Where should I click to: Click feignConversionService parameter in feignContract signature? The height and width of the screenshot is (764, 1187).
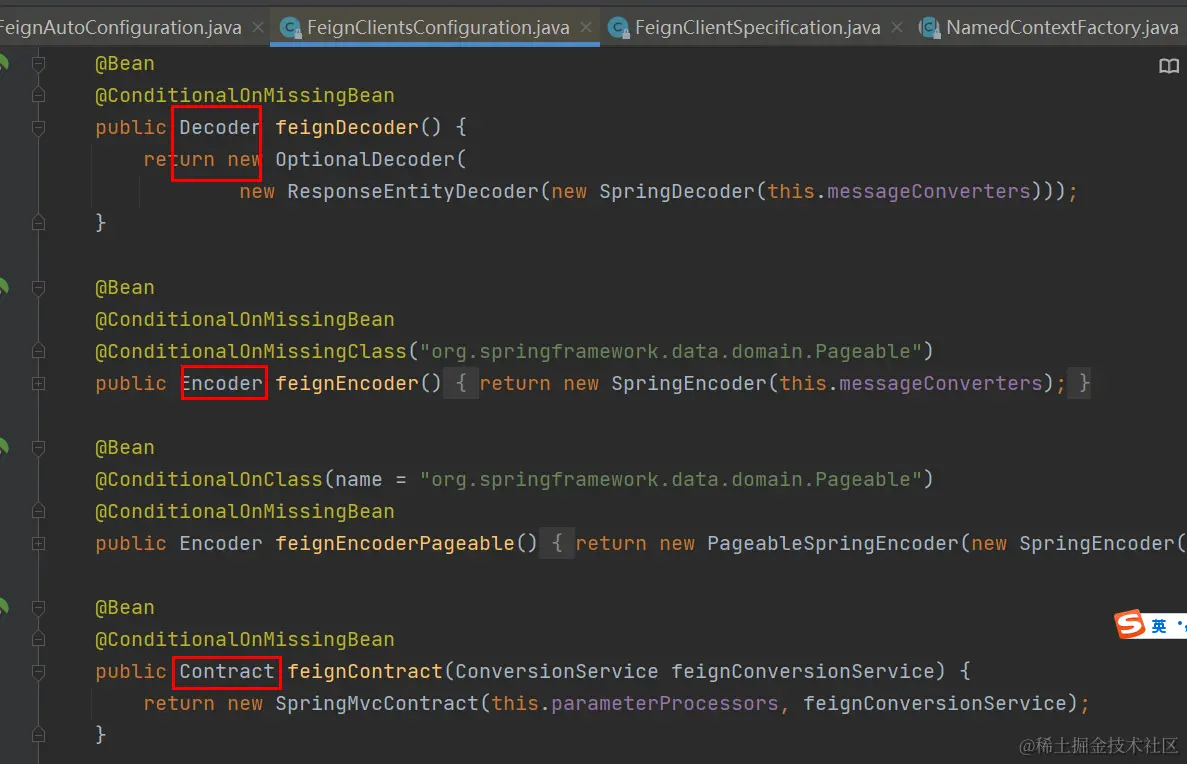coord(803,671)
